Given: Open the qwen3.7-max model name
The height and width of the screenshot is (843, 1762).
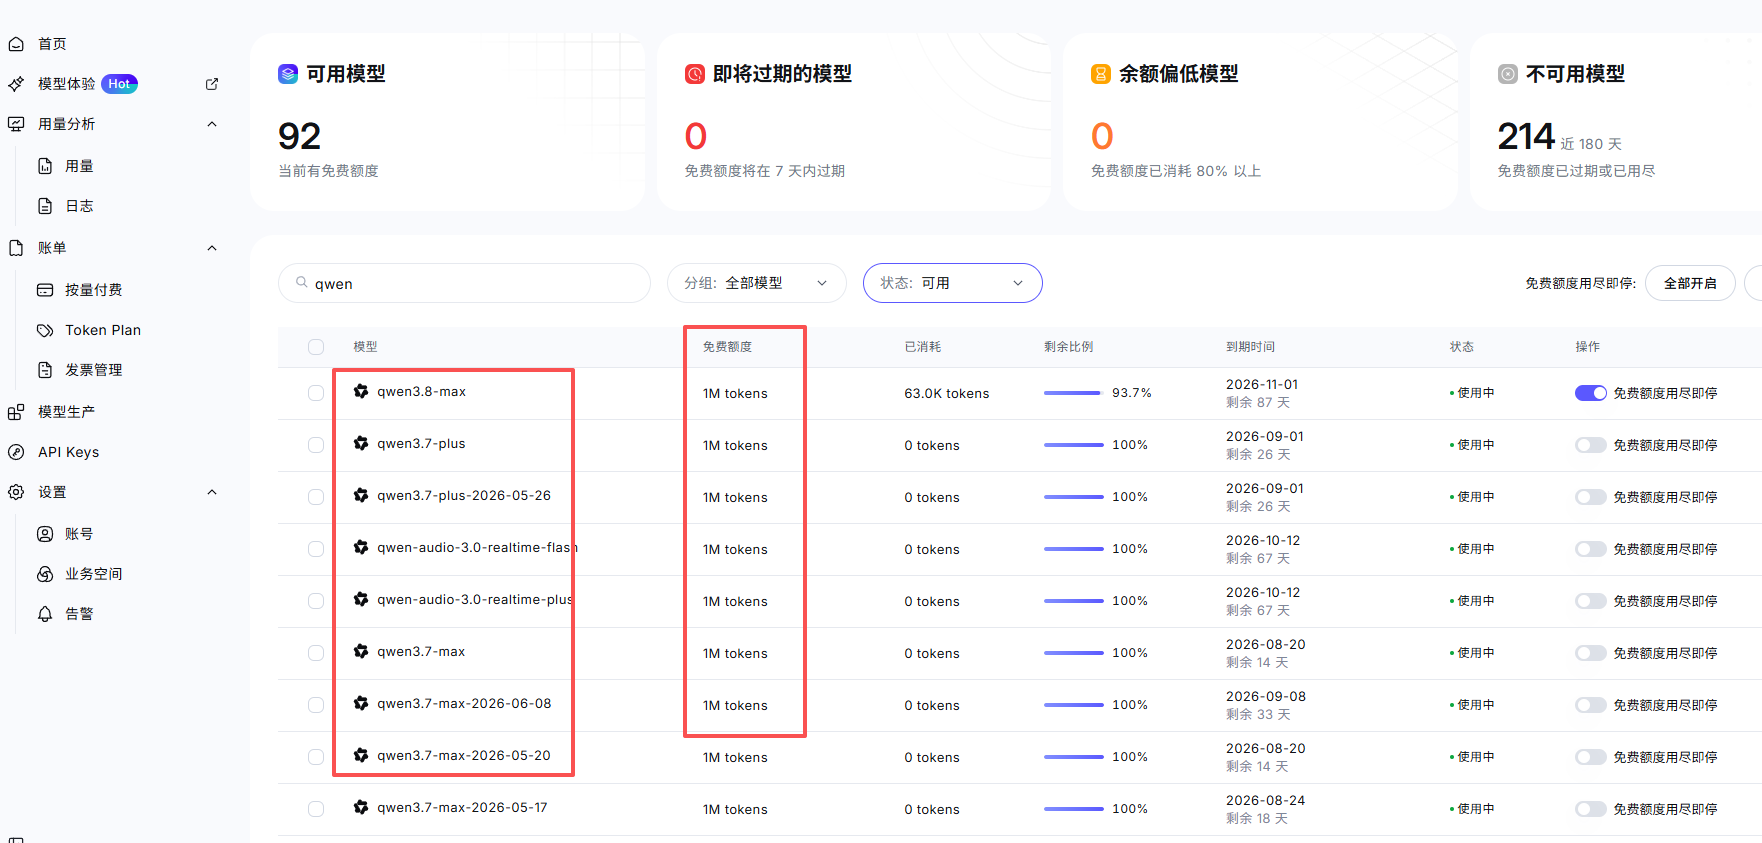Looking at the screenshot, I should pyautogui.click(x=421, y=652).
